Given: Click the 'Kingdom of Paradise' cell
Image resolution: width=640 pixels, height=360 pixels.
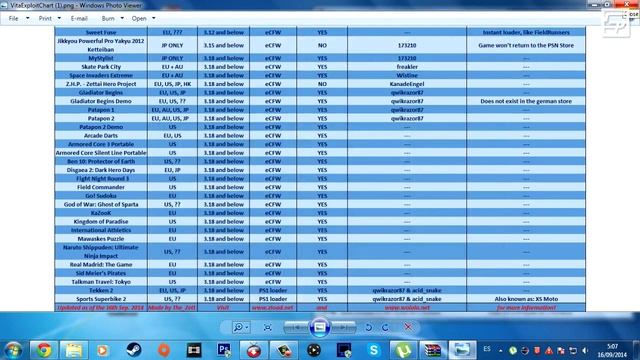Looking at the screenshot, I should tap(101, 221).
